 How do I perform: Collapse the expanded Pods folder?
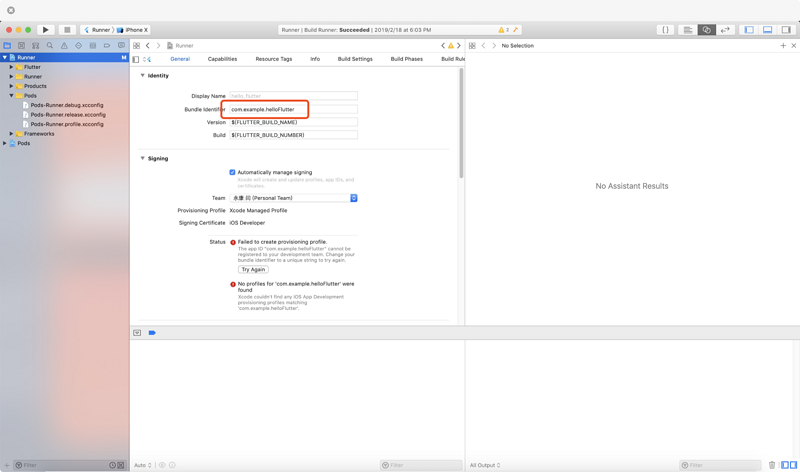[x=11, y=95]
